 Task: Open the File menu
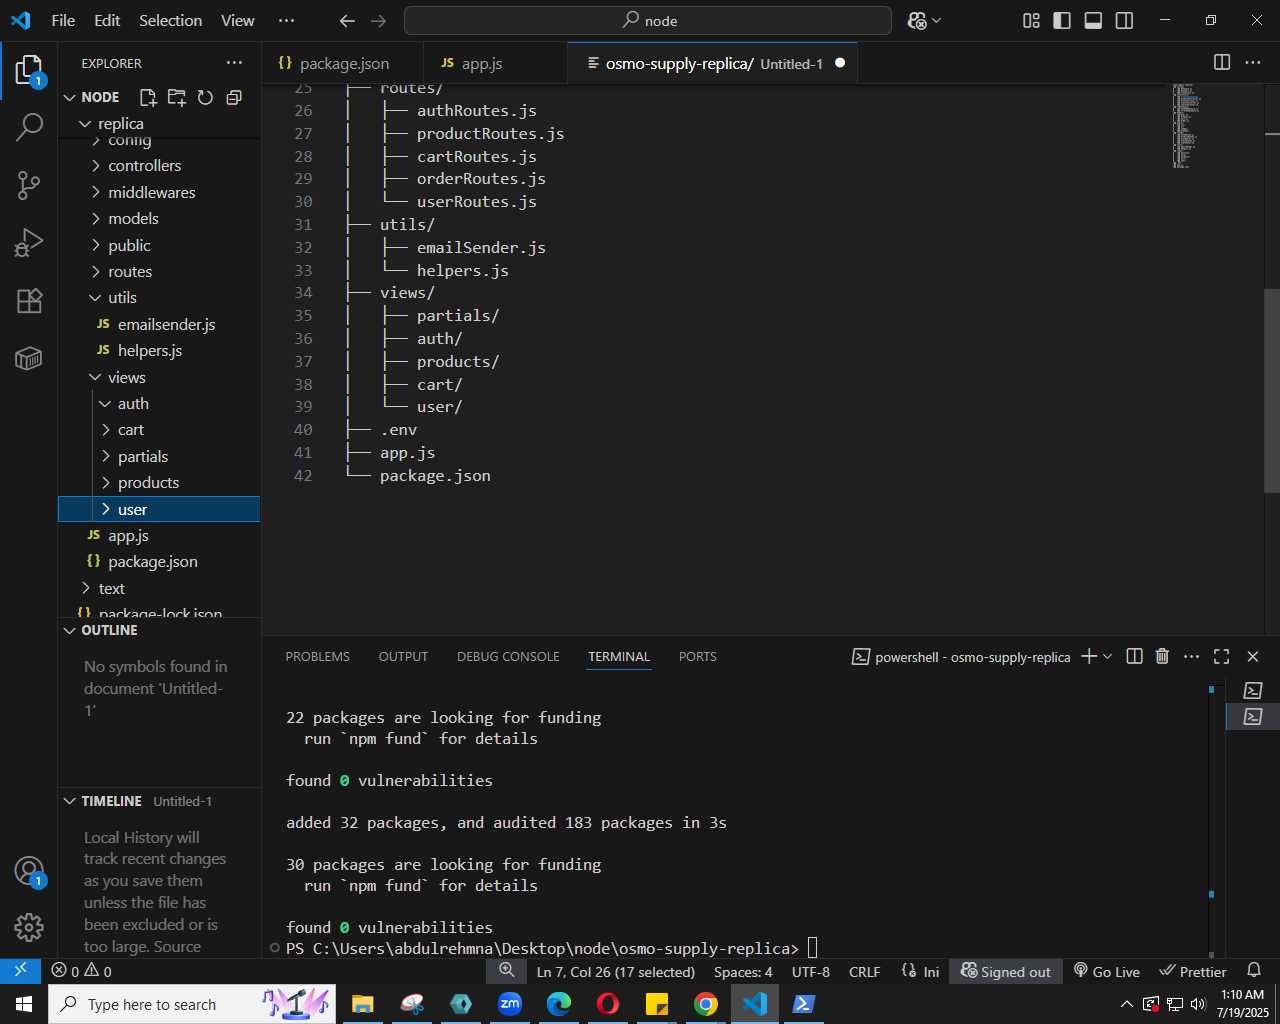(x=63, y=20)
